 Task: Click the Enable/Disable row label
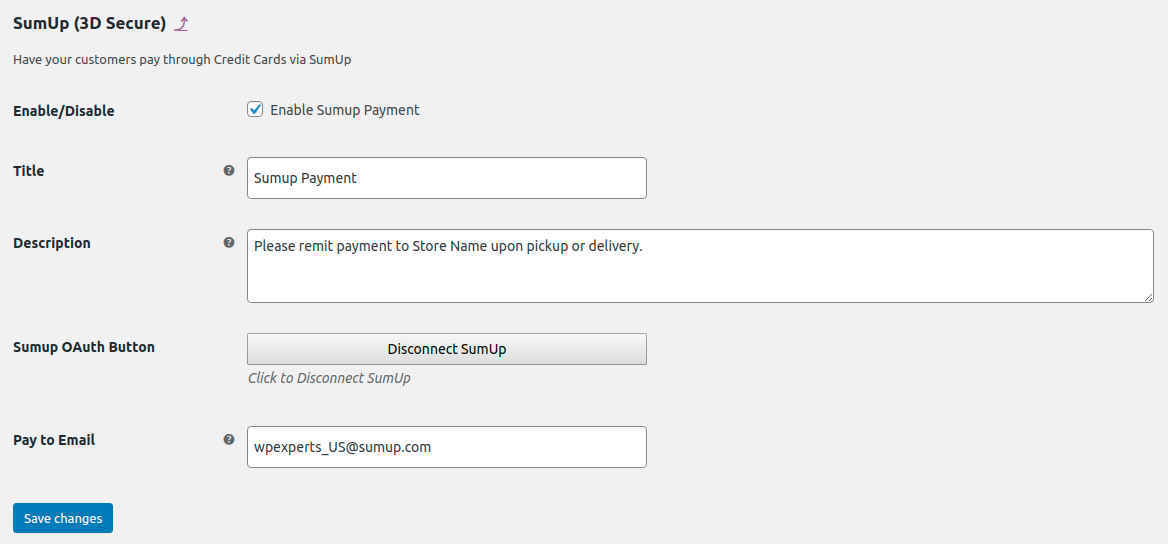click(x=64, y=111)
